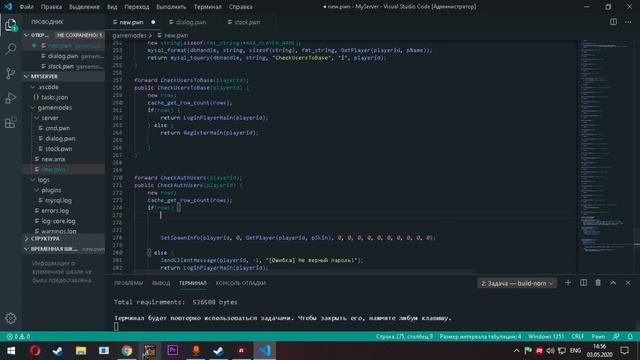640x360 pixels.
Task: Open Windows Action Center notifications
Action: pos(624,351)
